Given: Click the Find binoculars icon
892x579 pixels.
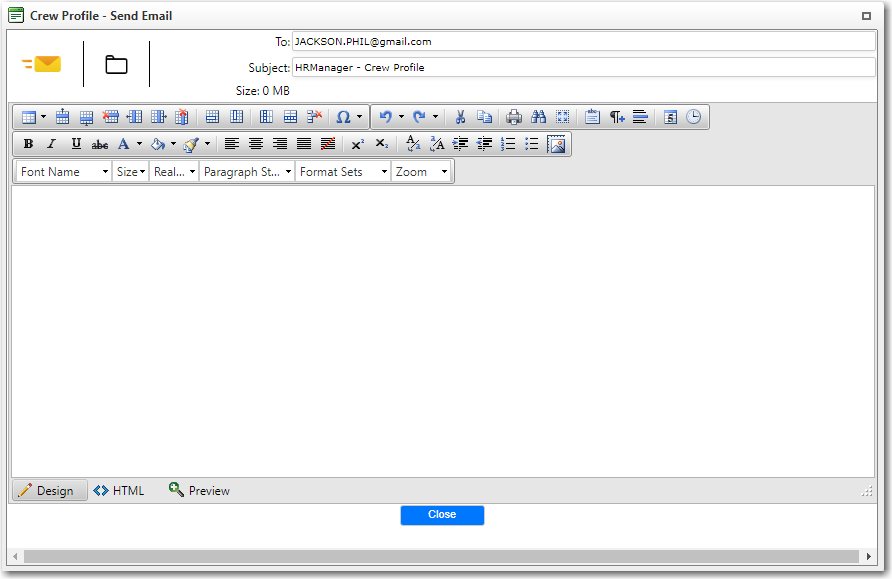Looking at the screenshot, I should [x=538, y=117].
